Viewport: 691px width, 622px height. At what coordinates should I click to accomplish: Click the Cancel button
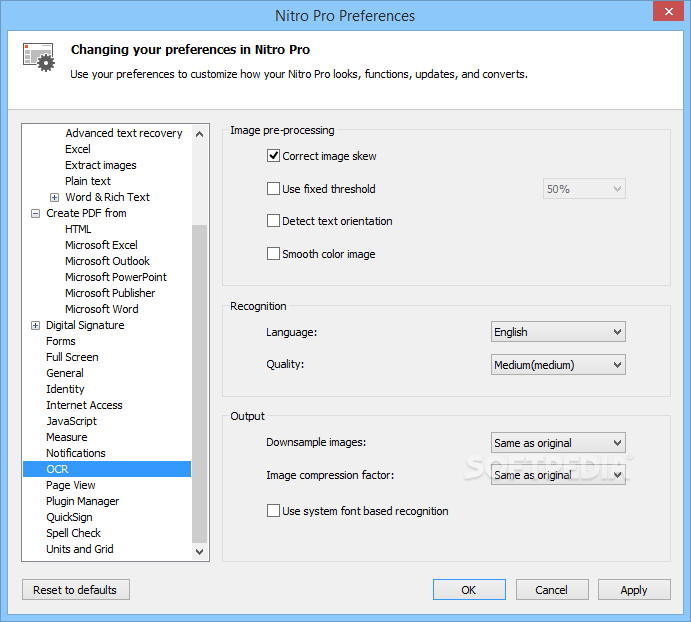(x=552, y=589)
